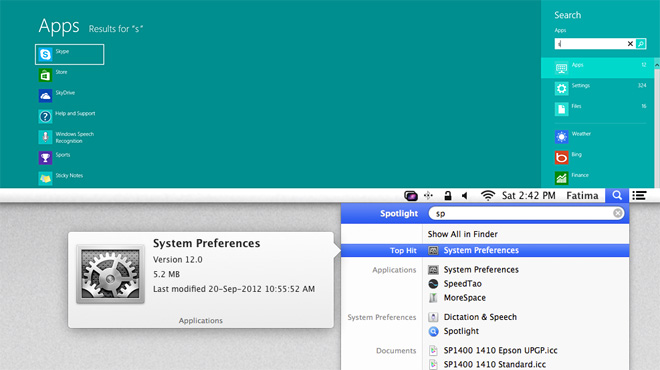
Task: Launch SkyDrive from the Apps results
Action: click(x=45, y=96)
